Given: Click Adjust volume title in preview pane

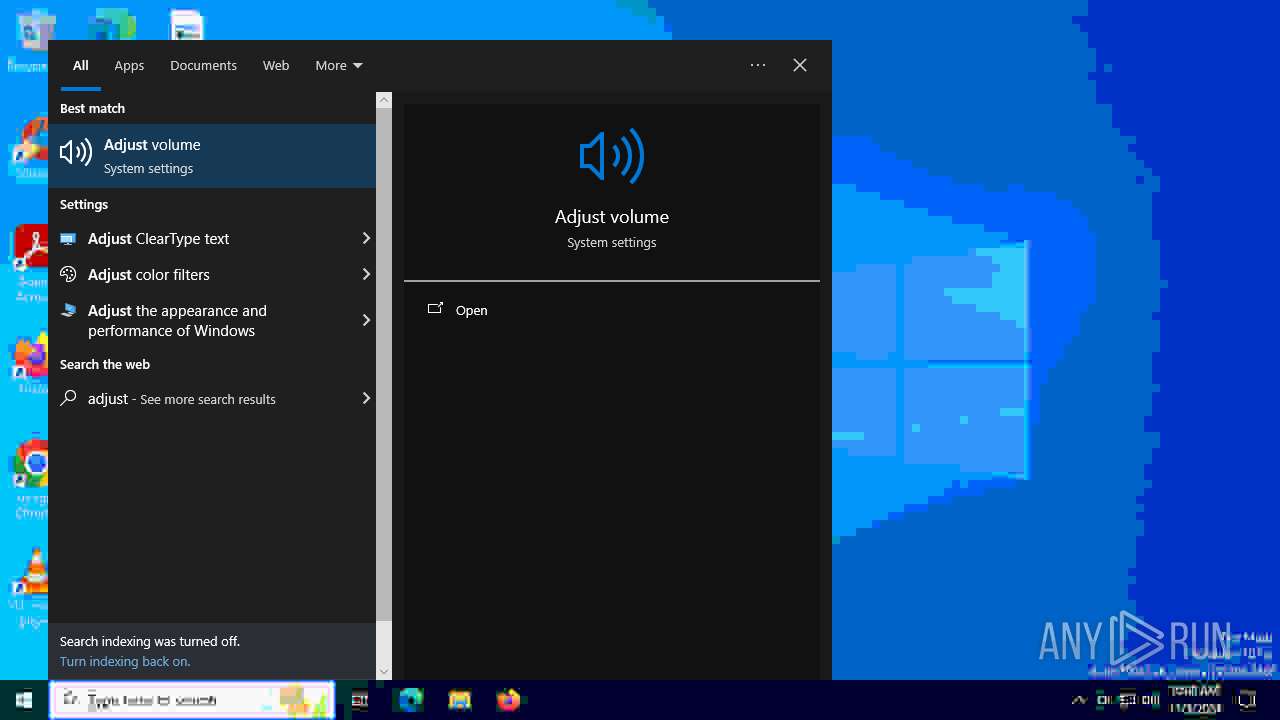Looking at the screenshot, I should tap(612, 216).
